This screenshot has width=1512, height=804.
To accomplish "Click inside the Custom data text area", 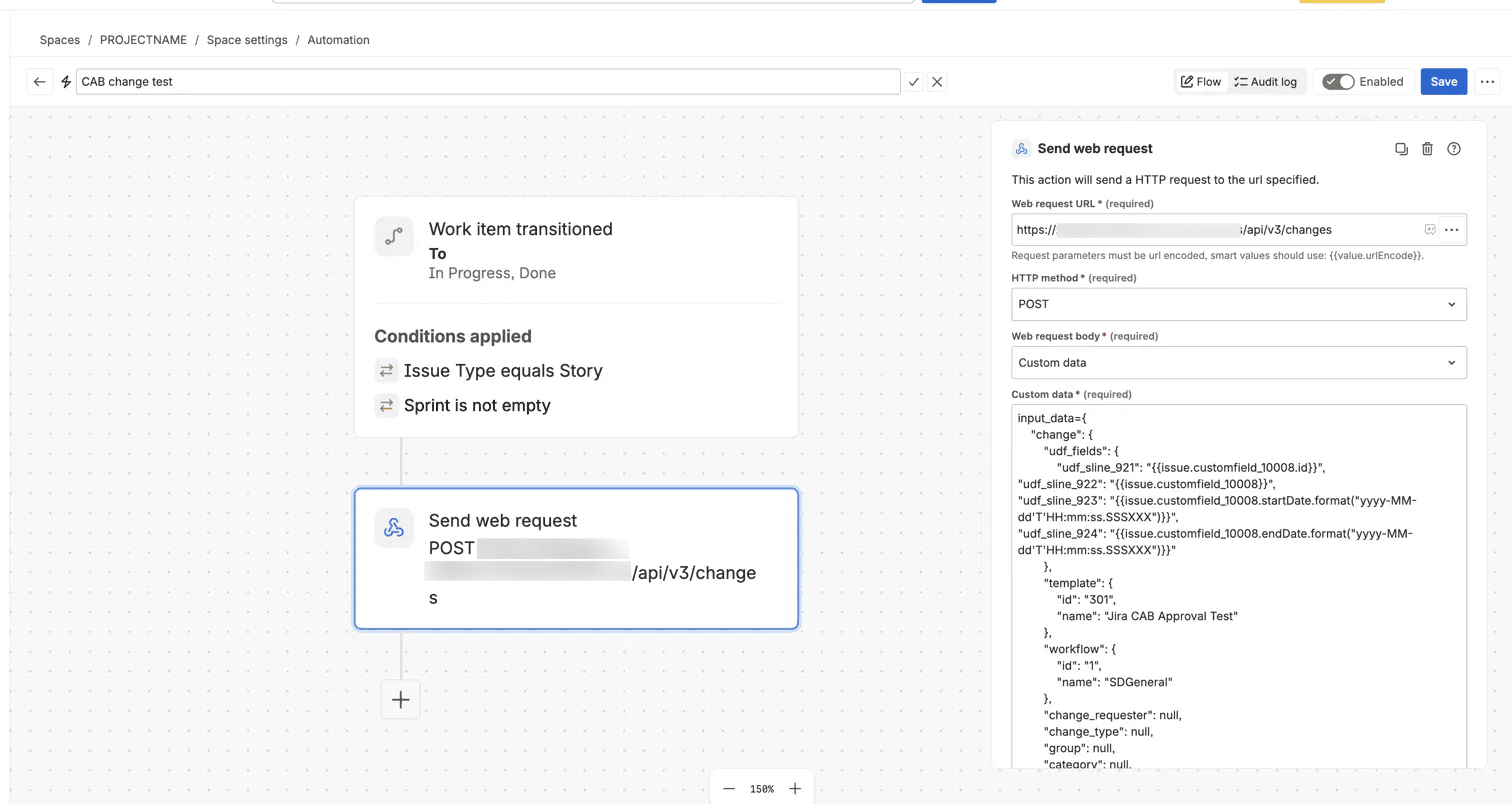I will pyautogui.click(x=1239, y=586).
